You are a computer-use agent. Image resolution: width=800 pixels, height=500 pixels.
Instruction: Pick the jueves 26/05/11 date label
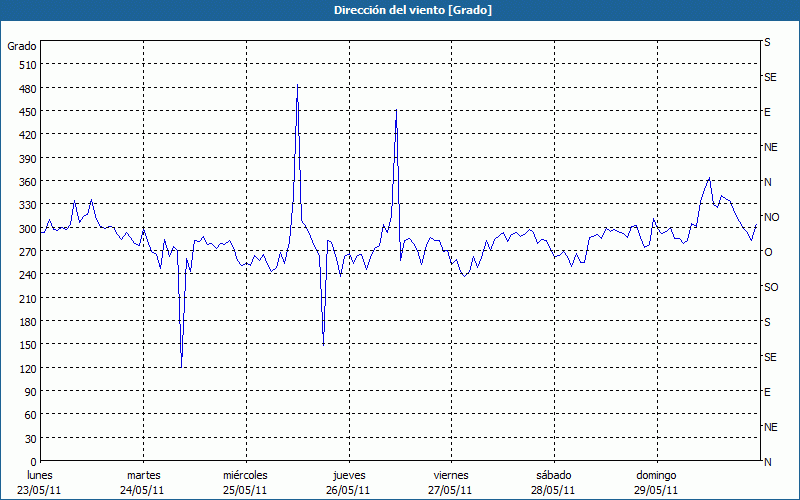point(348,482)
